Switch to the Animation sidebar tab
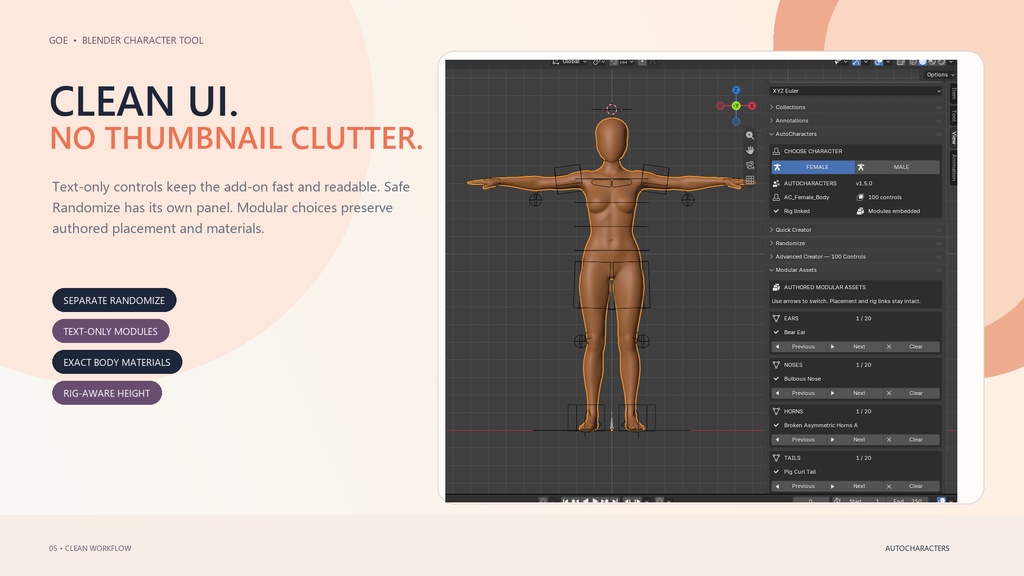The image size is (1024, 576). [953, 168]
